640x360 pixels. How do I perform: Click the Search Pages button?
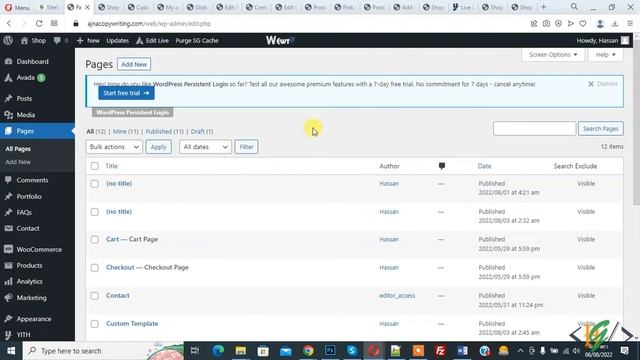tap(600, 129)
